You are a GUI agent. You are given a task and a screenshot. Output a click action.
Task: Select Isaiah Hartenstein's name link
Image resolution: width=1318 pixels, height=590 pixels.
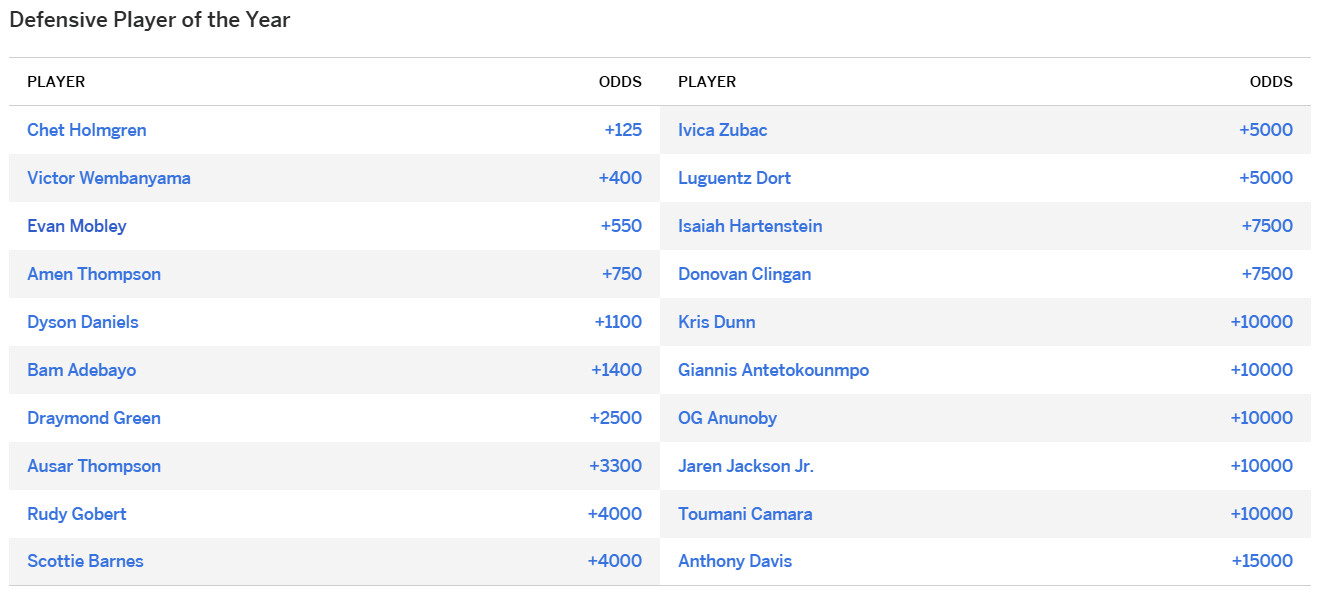(750, 226)
